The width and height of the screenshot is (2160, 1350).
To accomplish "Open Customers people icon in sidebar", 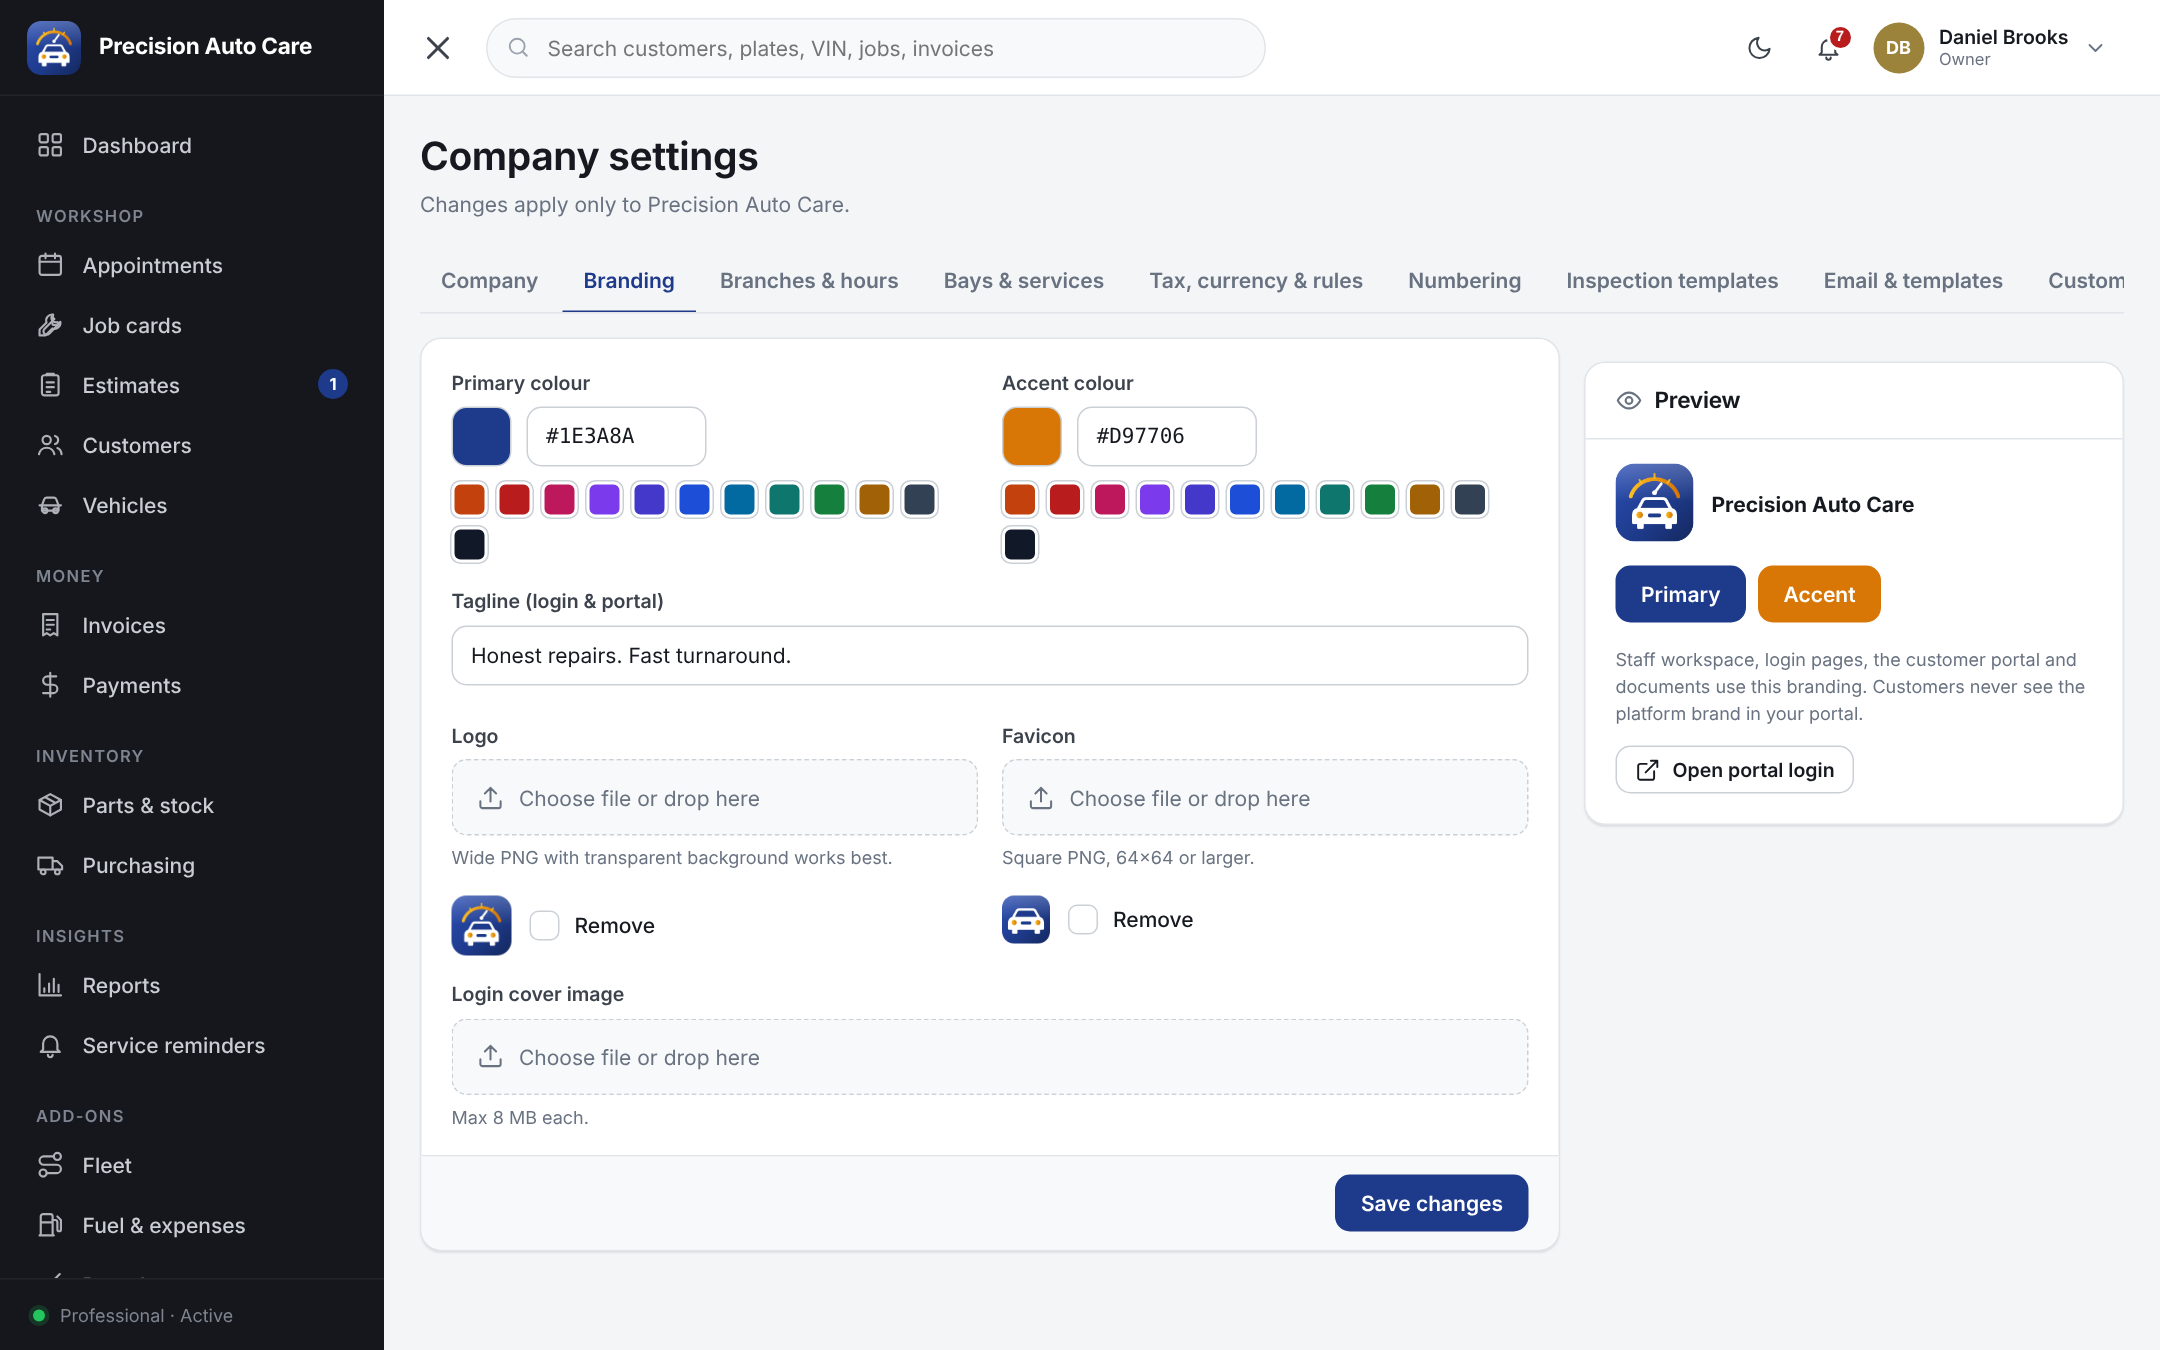I will pos(50,445).
